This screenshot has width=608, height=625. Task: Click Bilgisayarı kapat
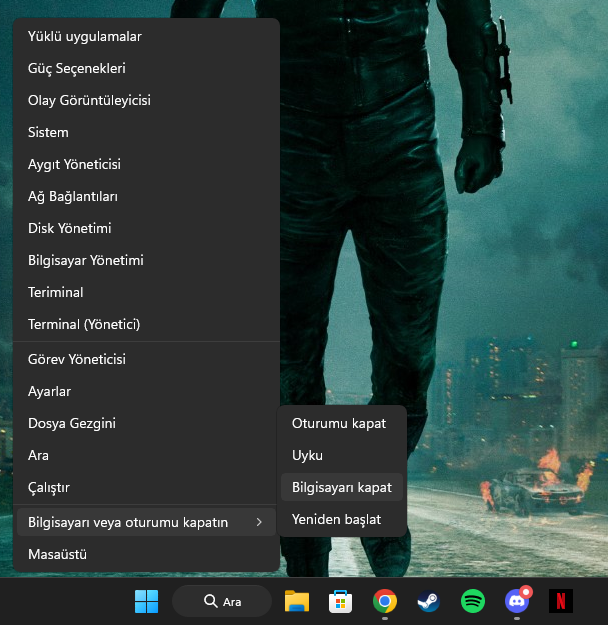pyautogui.click(x=342, y=487)
